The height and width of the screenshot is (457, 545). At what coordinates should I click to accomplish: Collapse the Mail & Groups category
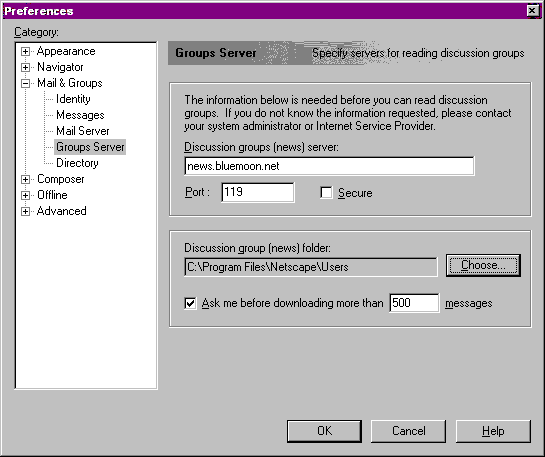tap(25, 83)
